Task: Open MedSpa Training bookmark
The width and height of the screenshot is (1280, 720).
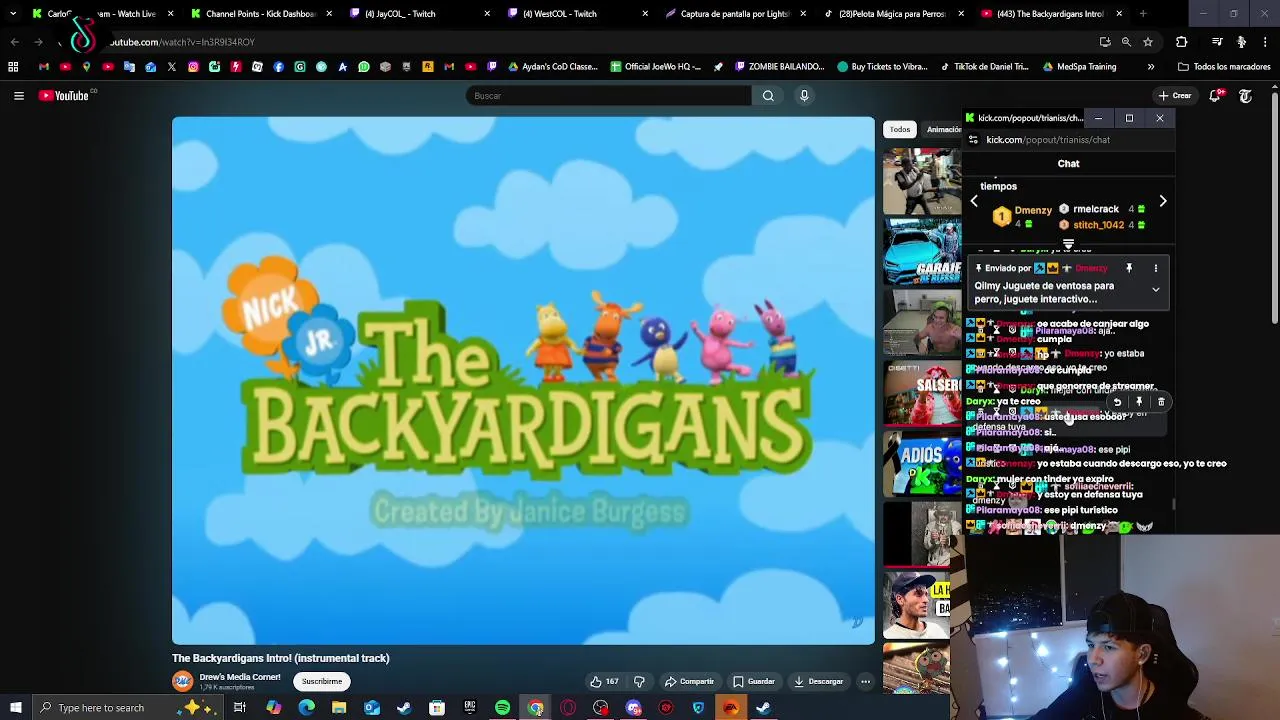Action: [1079, 67]
